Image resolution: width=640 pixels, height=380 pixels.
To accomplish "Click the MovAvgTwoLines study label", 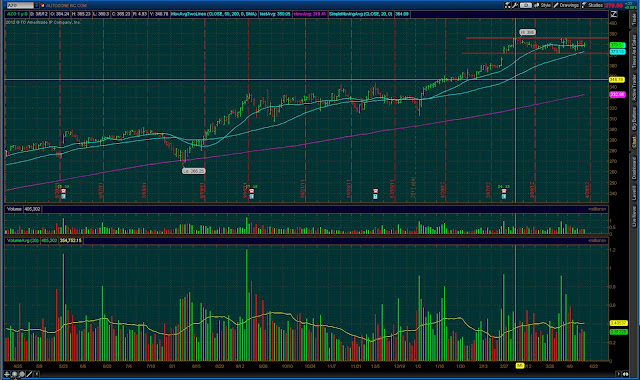I will (214, 14).
